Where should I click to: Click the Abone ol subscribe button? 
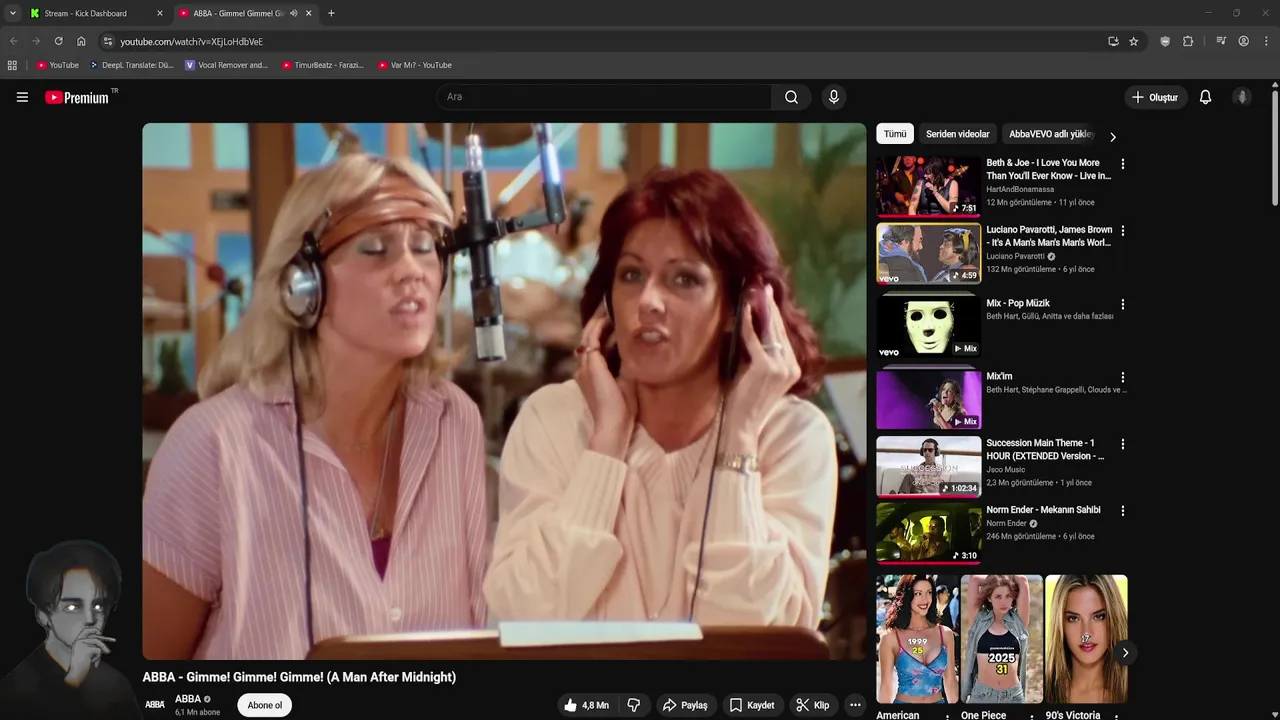tap(265, 705)
